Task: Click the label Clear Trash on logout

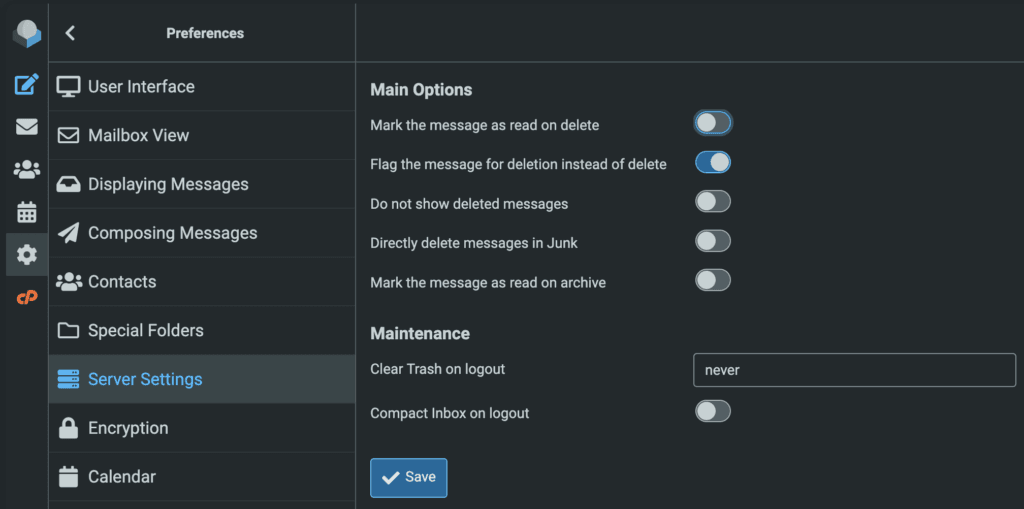Action: click(x=438, y=369)
